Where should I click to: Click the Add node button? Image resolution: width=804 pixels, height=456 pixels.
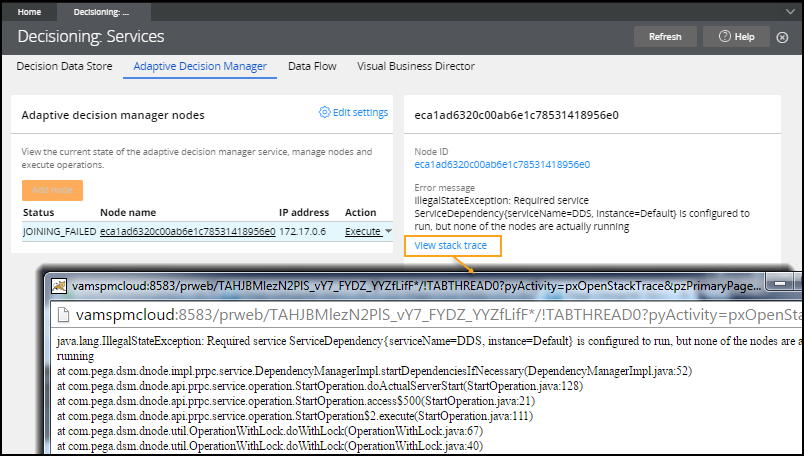coord(52,190)
